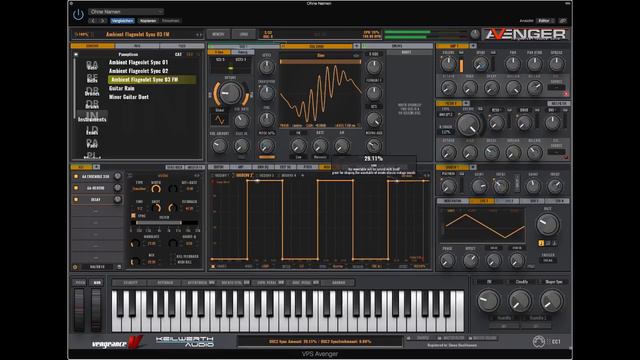Screen dimensions: 640x360
Task: Go to previous plugin setting arrow
Action: point(94,21)
